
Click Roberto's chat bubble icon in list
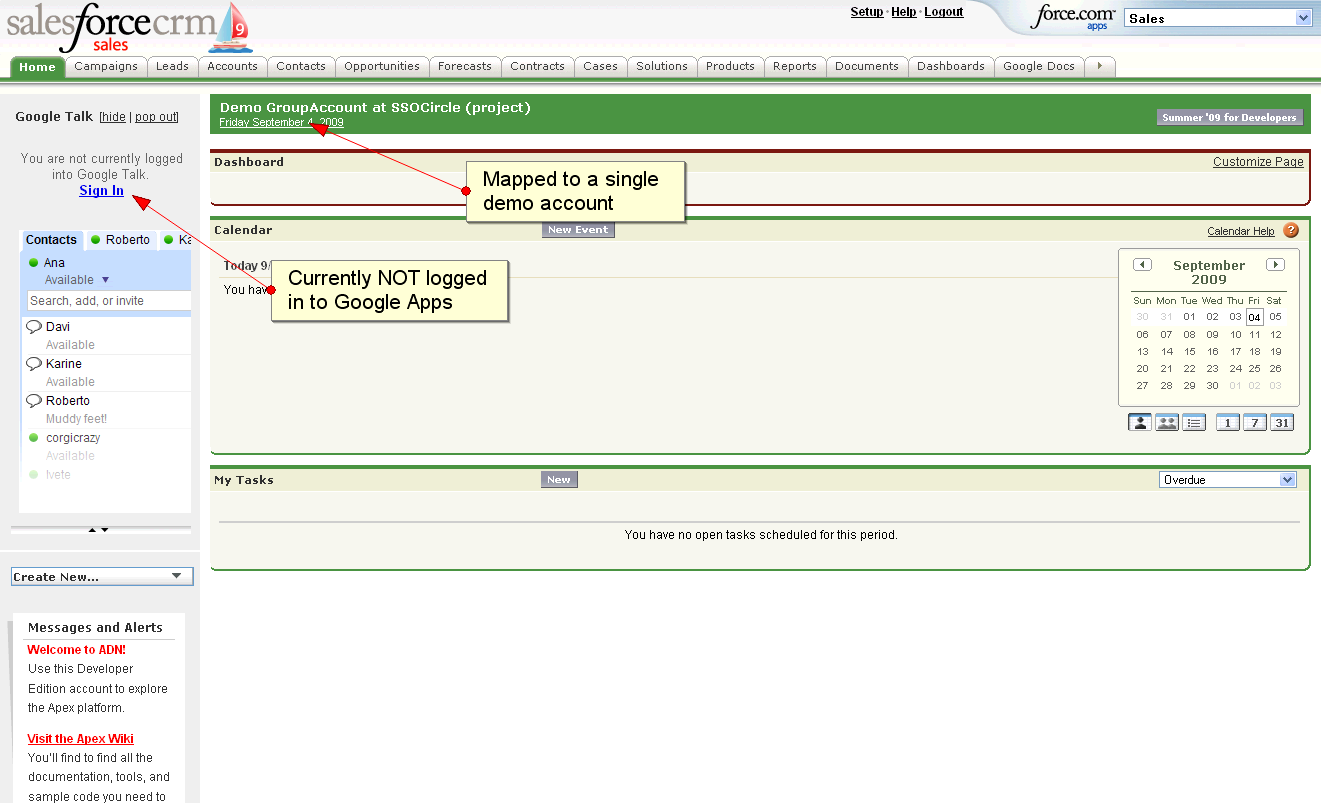(34, 401)
